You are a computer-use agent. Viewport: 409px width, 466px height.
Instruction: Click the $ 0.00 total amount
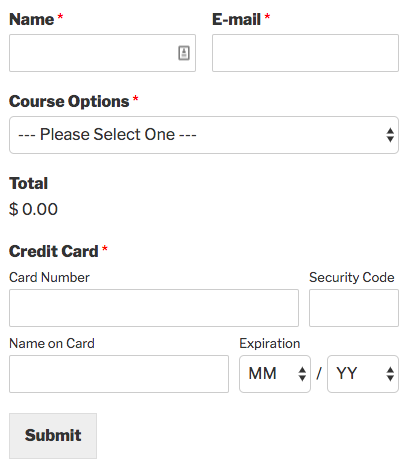(x=33, y=209)
